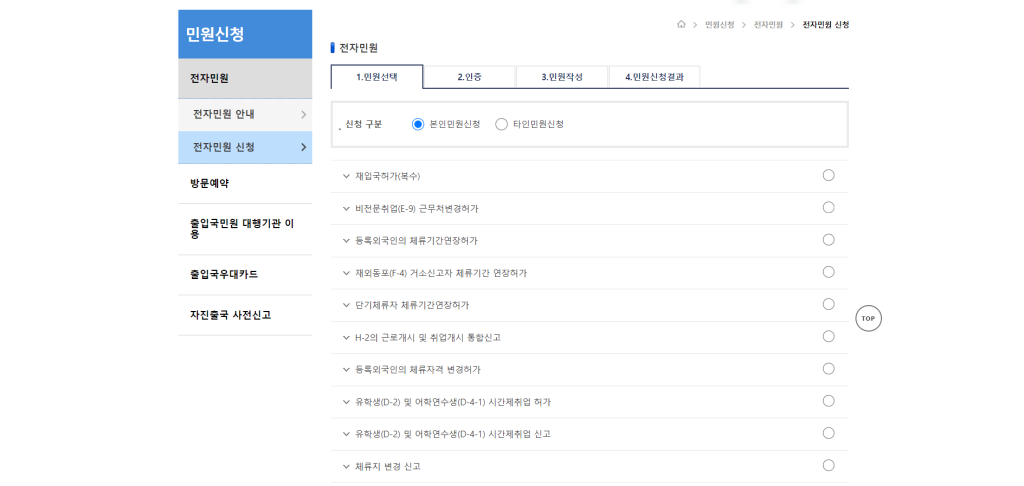The height and width of the screenshot is (486, 1024).
Task: Expand 비전문취업(E-9) 근무처변경허가 chevron
Action: (346, 208)
